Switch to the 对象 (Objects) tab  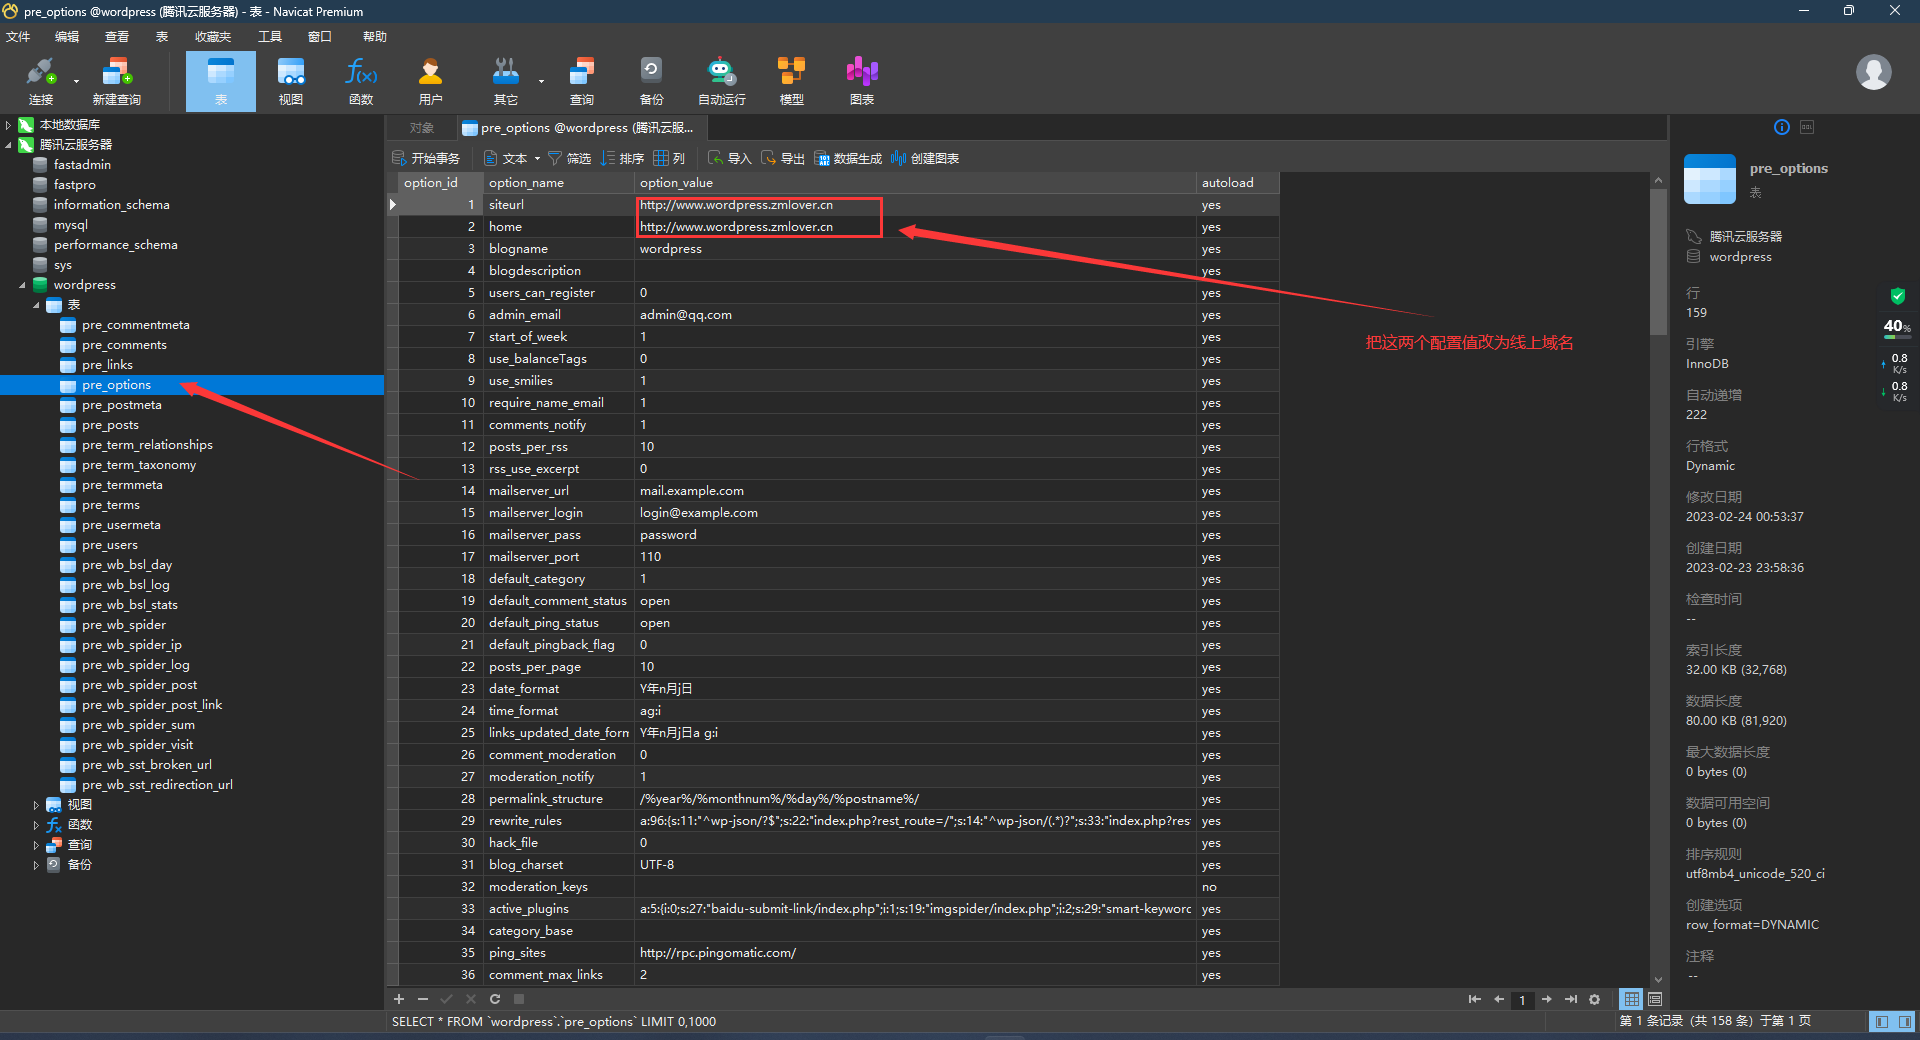point(422,128)
